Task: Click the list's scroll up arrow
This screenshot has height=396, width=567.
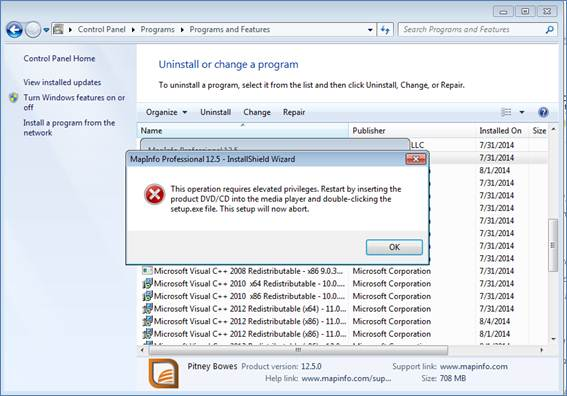Action: pyautogui.click(x=553, y=129)
